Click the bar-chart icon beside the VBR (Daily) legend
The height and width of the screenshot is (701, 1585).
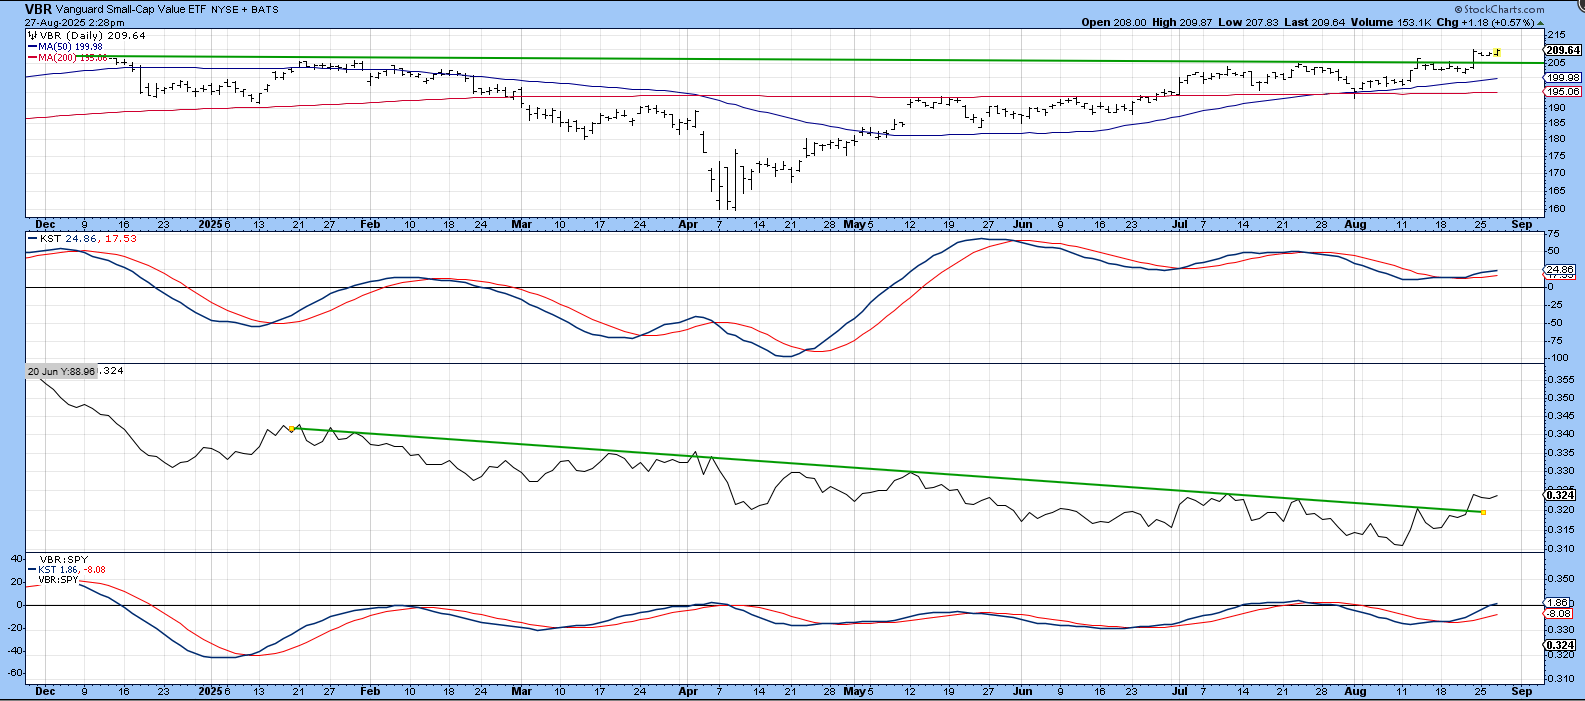[x=32, y=35]
